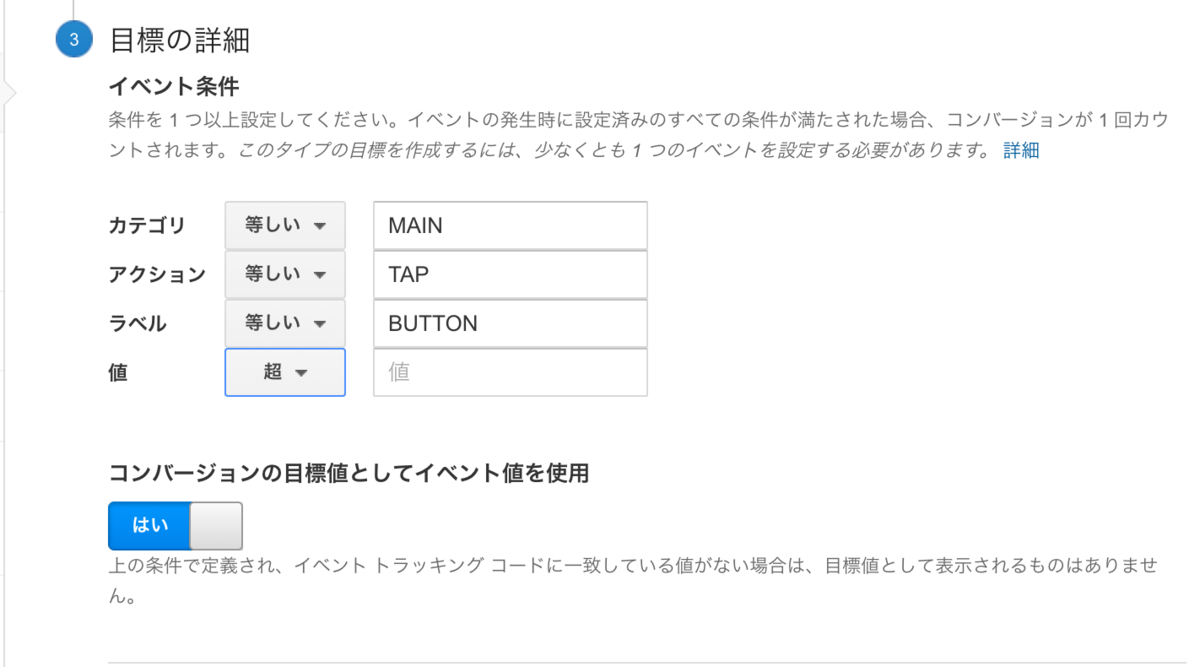
Task: Click the left-edge step pointer arrow
Action: coord(11,93)
